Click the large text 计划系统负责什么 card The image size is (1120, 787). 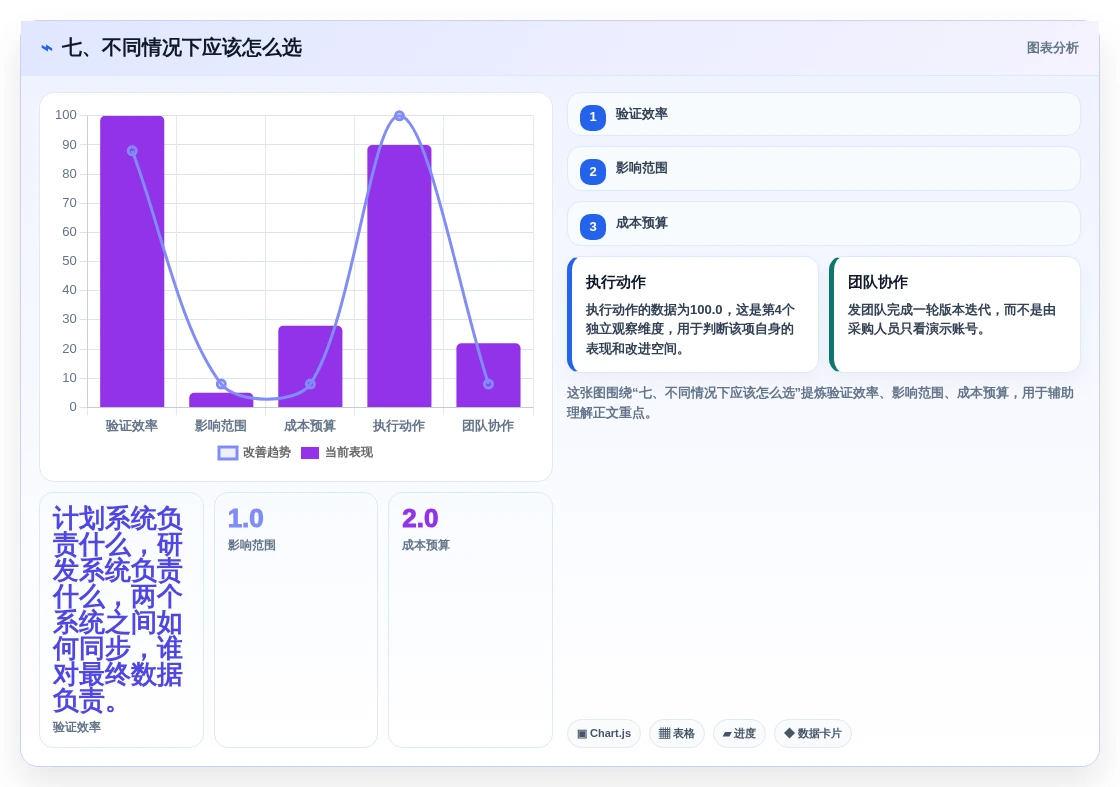(121, 620)
